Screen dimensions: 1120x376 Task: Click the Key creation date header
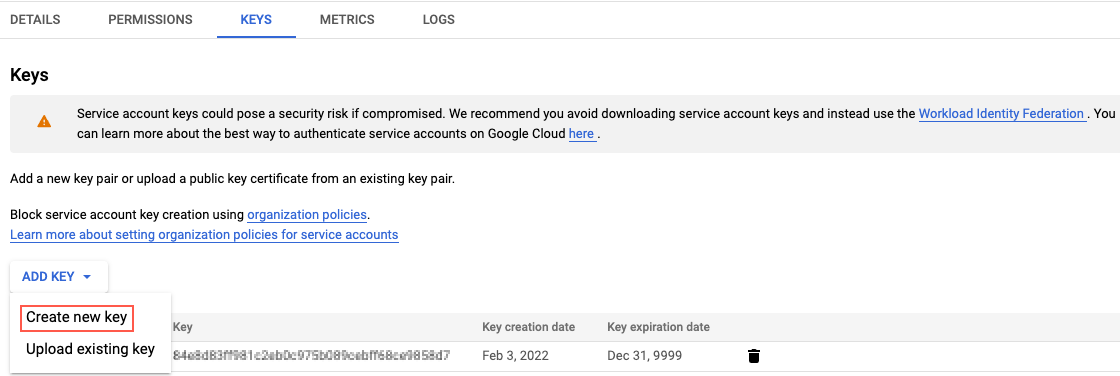(x=529, y=327)
